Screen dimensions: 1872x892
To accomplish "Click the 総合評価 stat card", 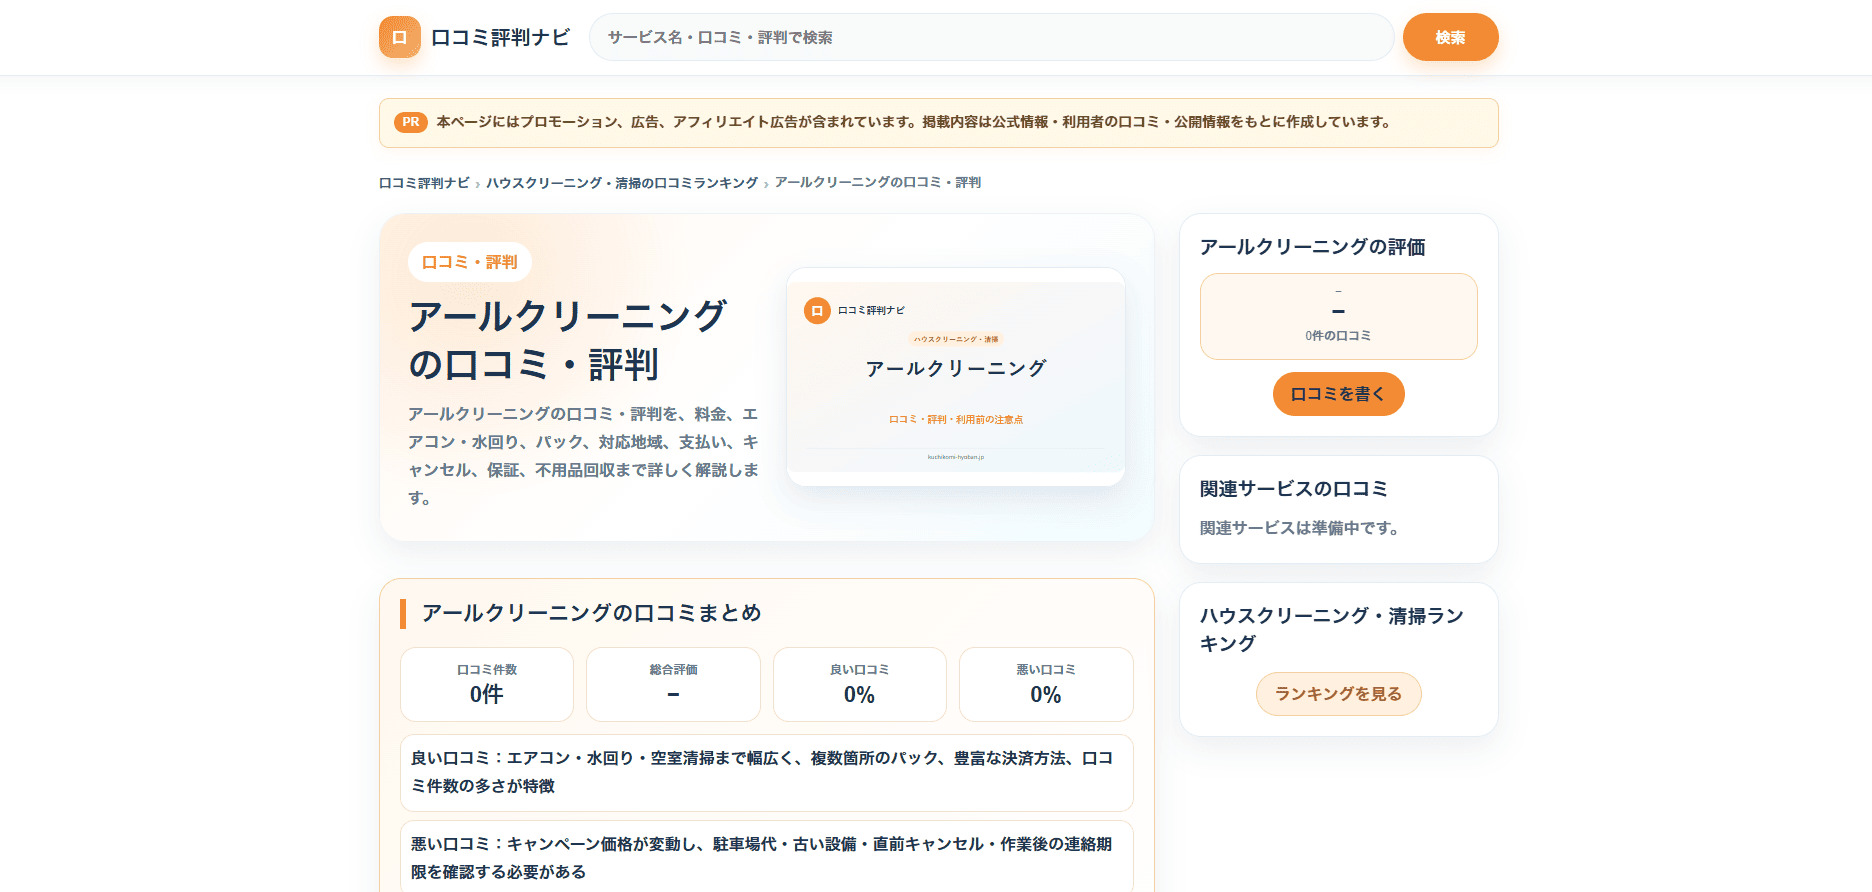I will [673, 684].
